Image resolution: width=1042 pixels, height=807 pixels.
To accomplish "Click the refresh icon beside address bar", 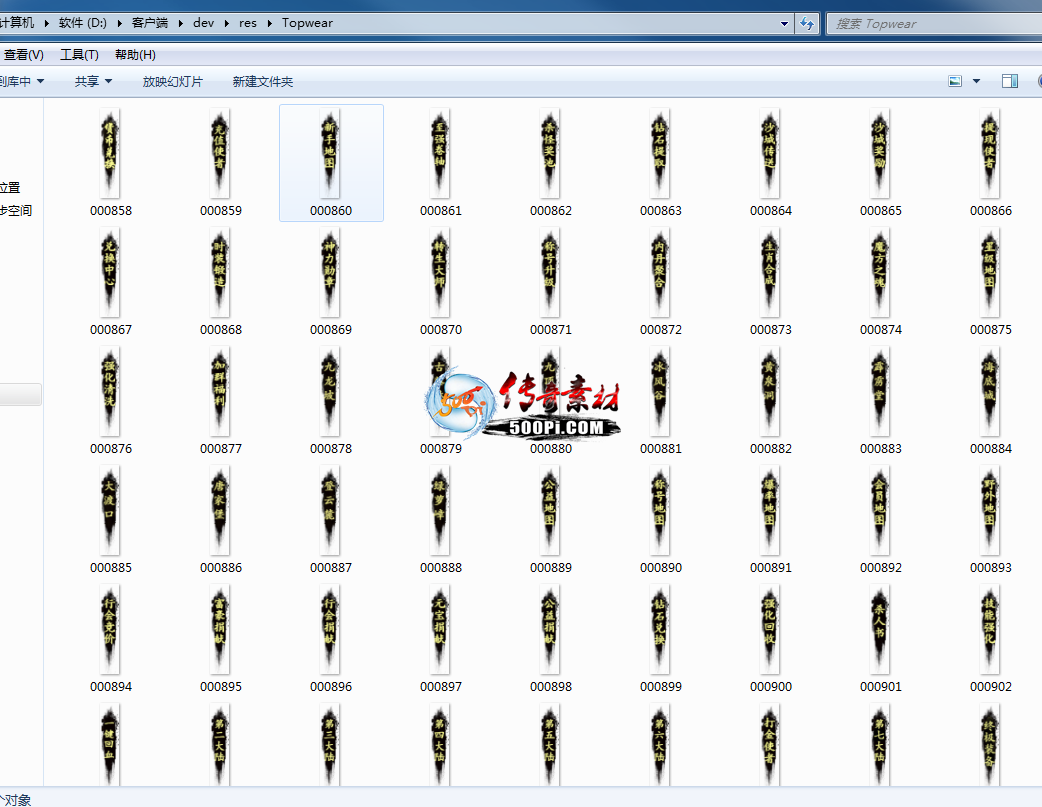I will (807, 23).
